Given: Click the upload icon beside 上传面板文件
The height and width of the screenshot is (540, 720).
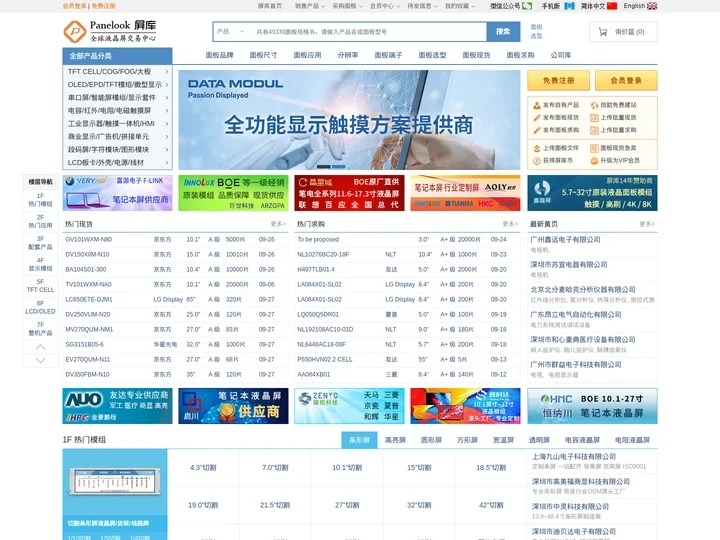Looking at the screenshot, I should click(x=536, y=148).
